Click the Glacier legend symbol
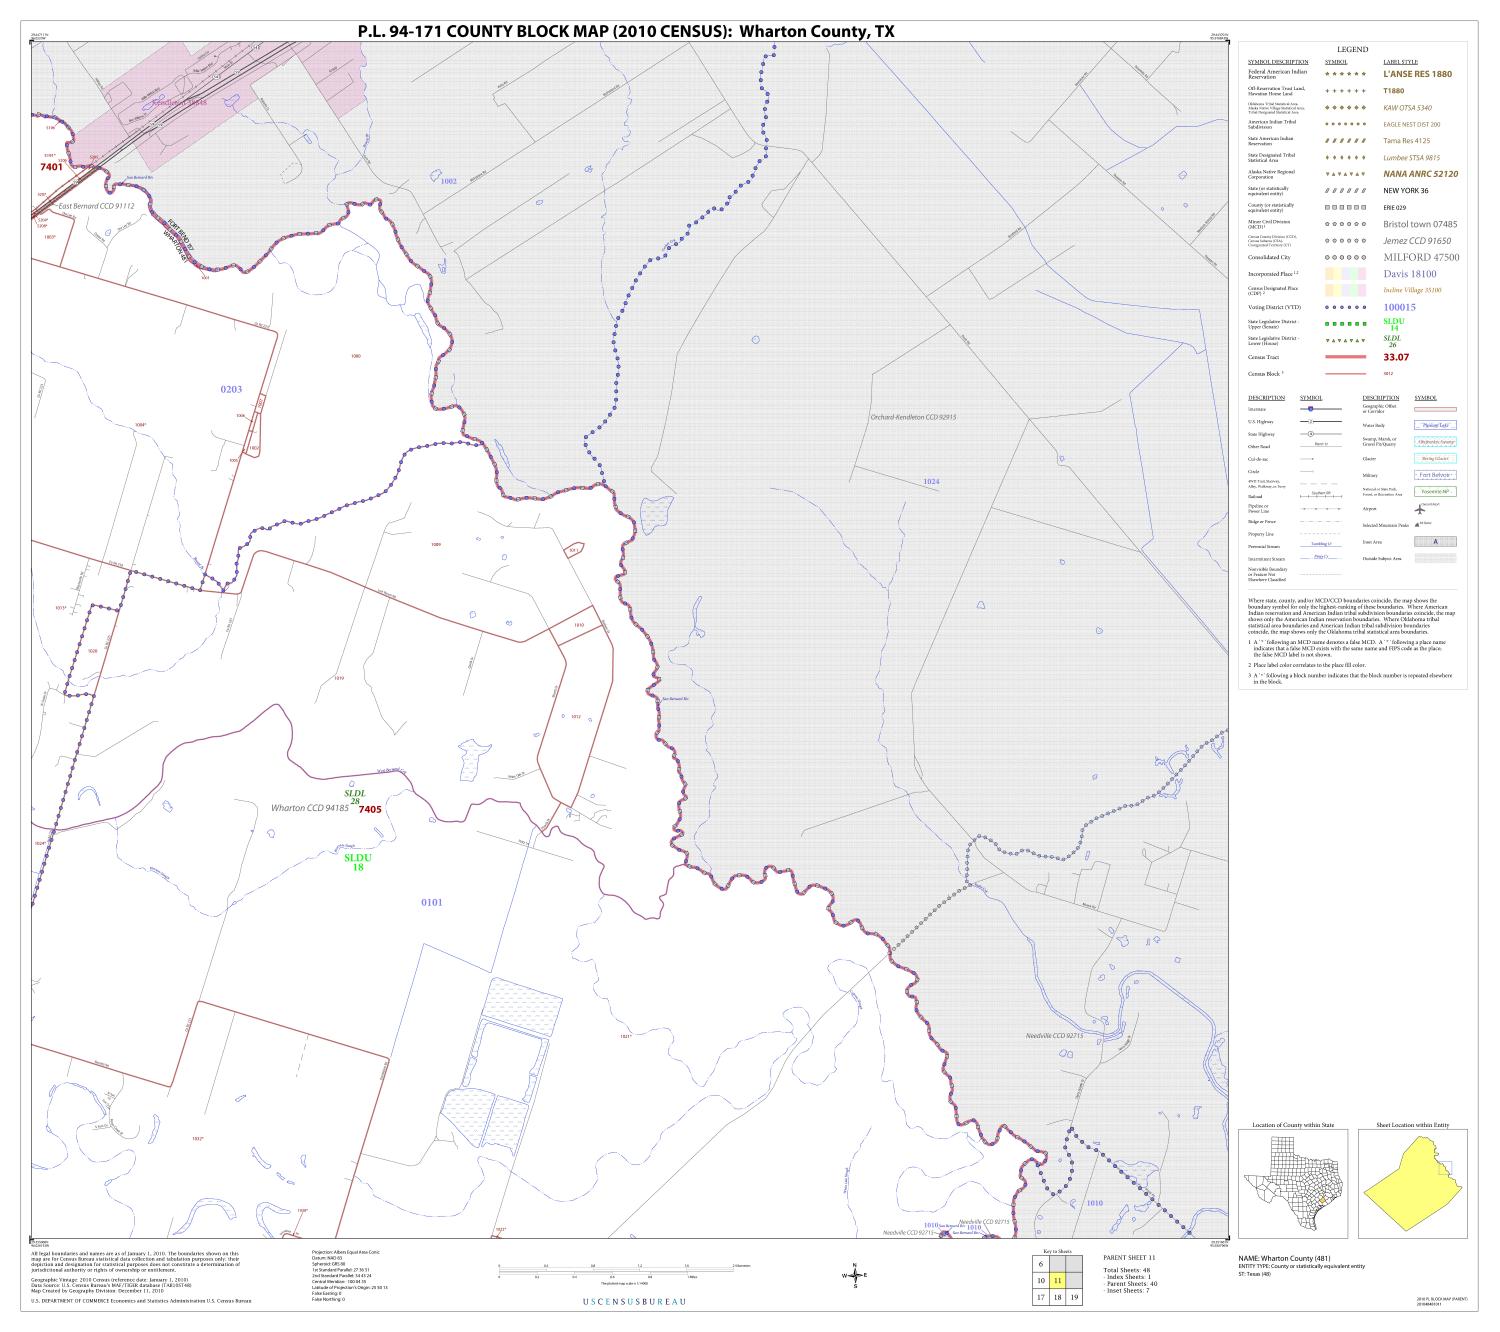 click(1435, 458)
